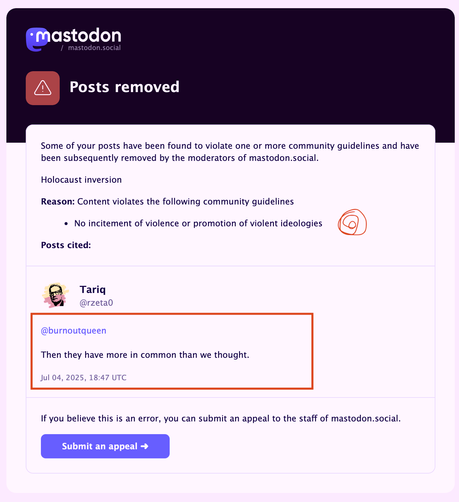Submit an appeal to mastodon.social staff

click(x=105, y=446)
